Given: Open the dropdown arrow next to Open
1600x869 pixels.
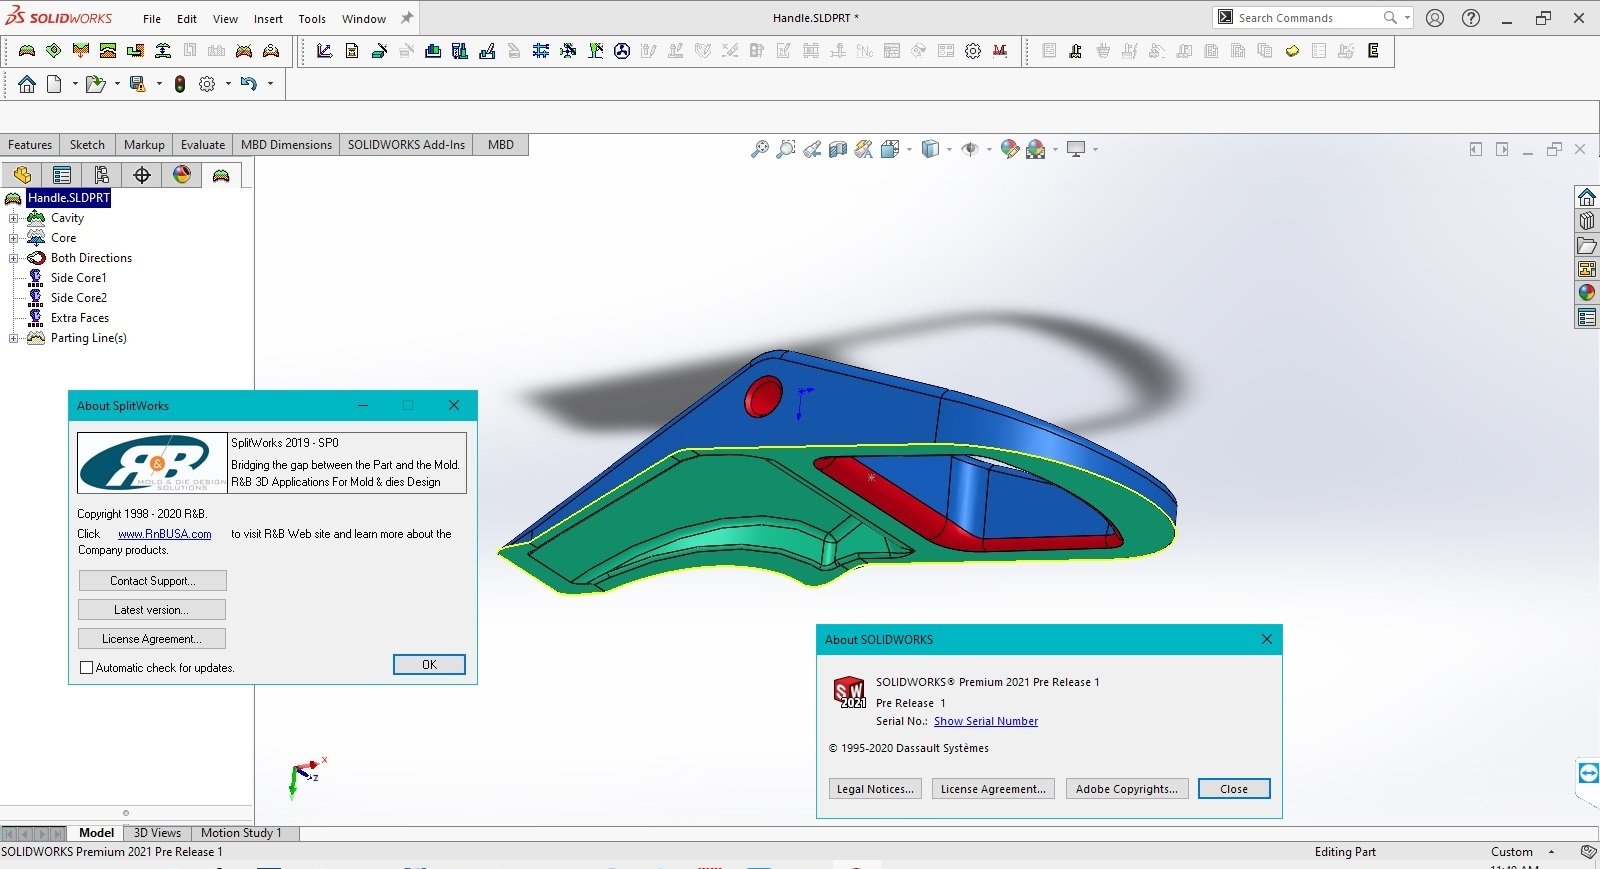Looking at the screenshot, I should [117, 84].
